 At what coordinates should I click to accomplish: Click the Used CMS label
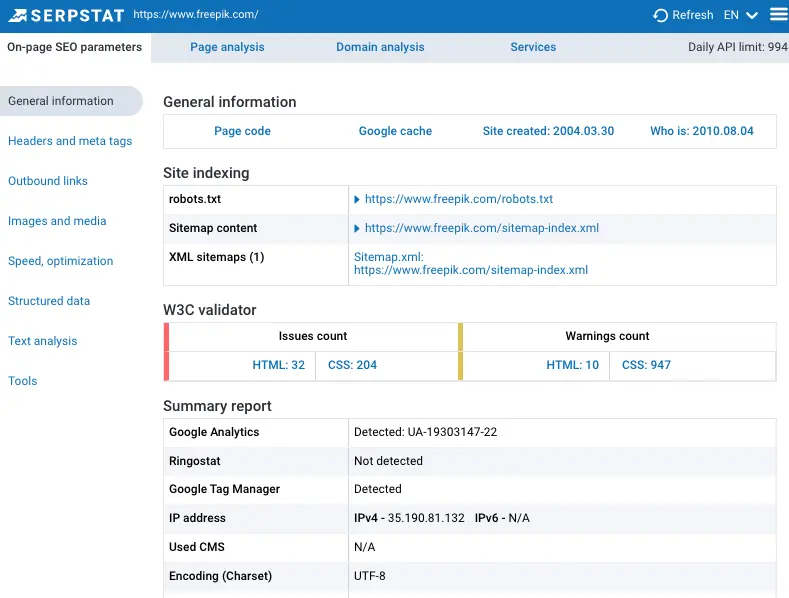click(197, 547)
